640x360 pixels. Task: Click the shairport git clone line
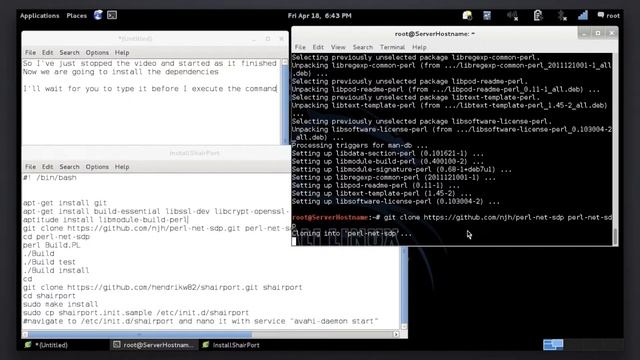point(162,287)
